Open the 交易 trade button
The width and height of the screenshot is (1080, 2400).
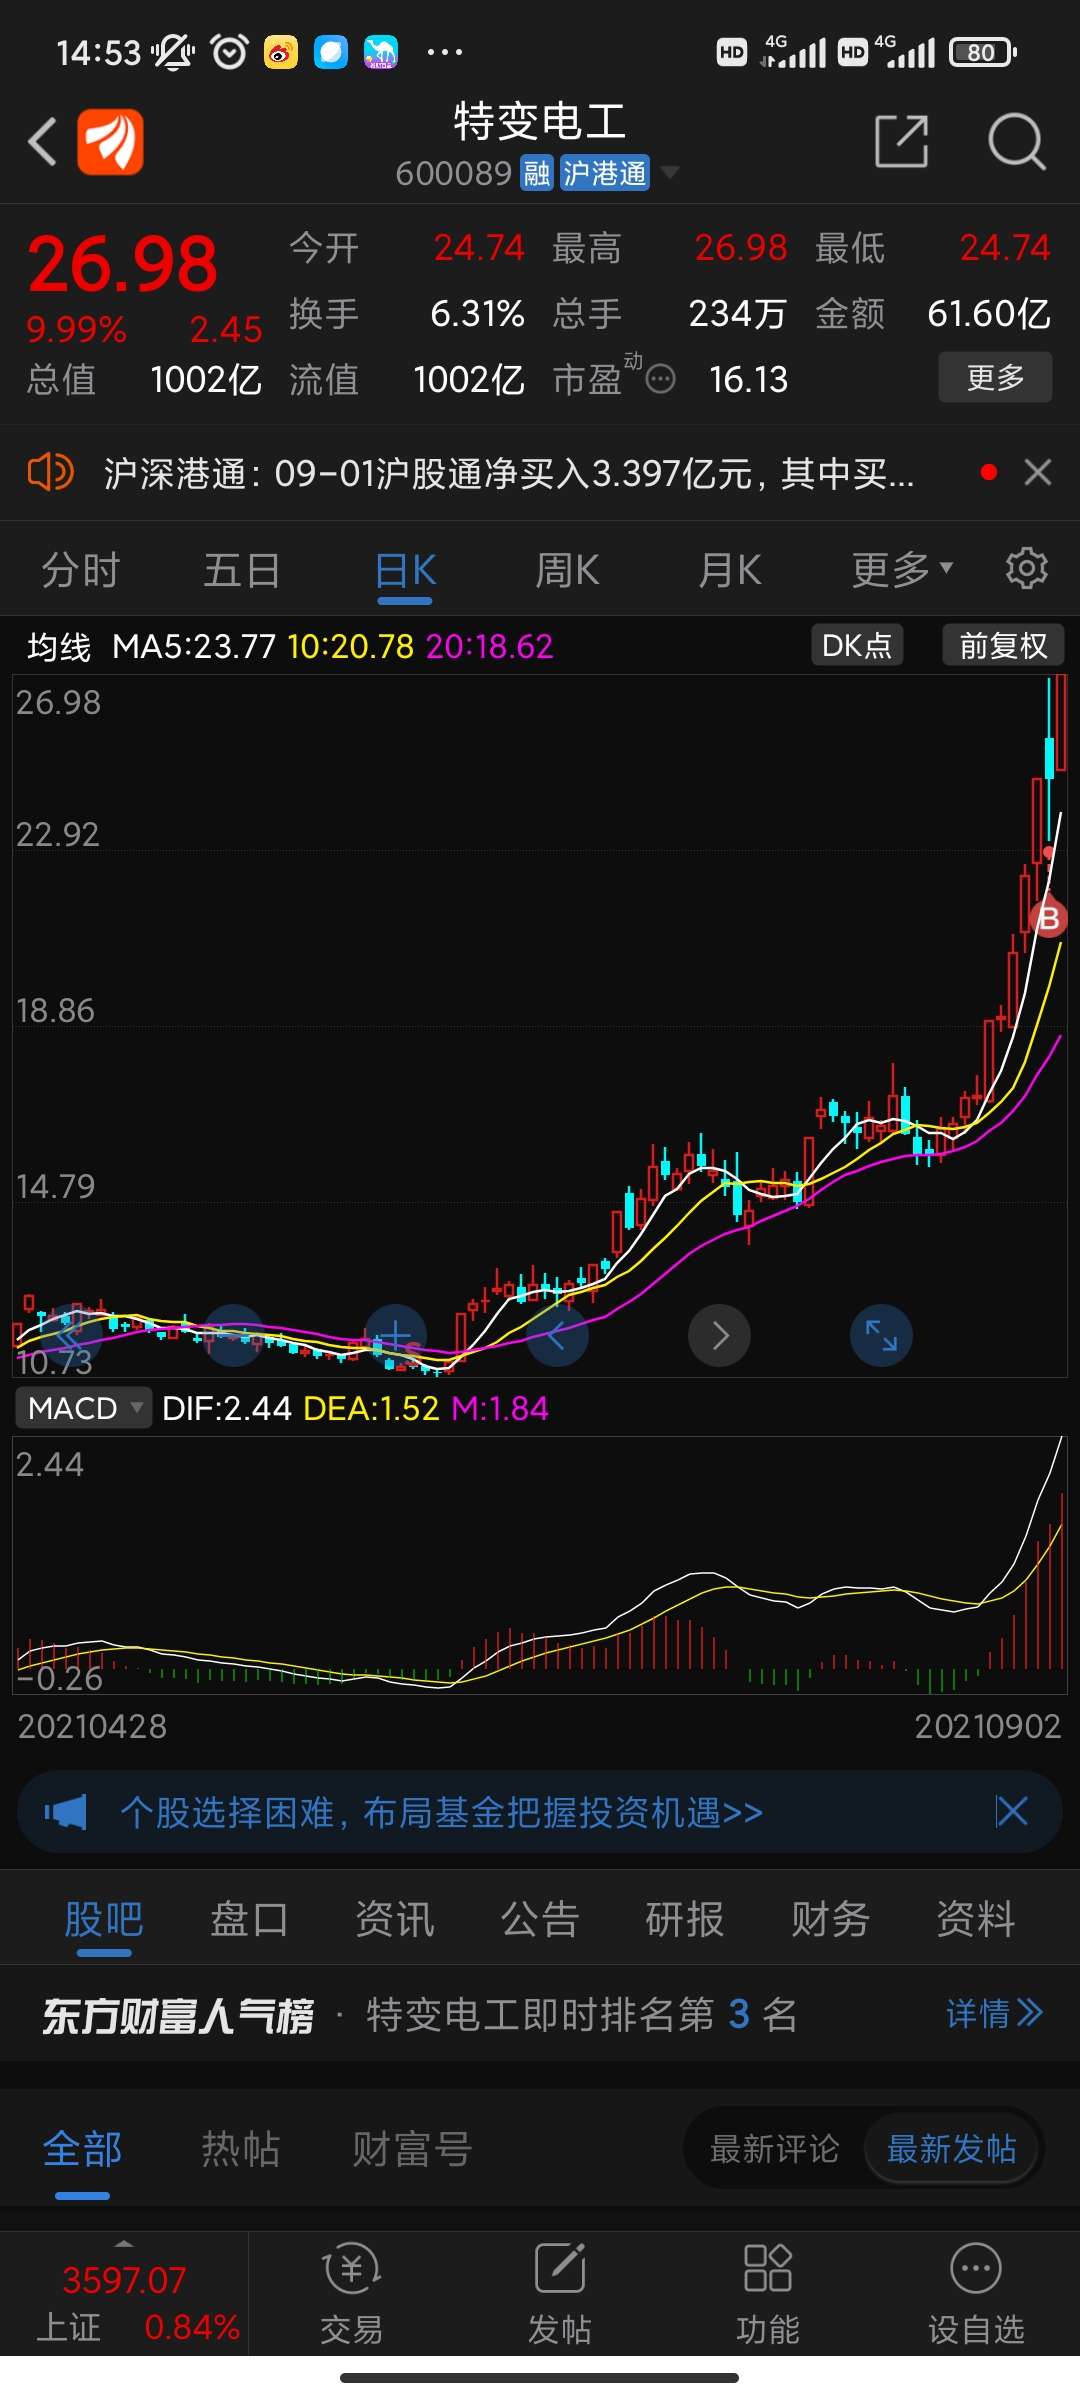click(352, 2294)
